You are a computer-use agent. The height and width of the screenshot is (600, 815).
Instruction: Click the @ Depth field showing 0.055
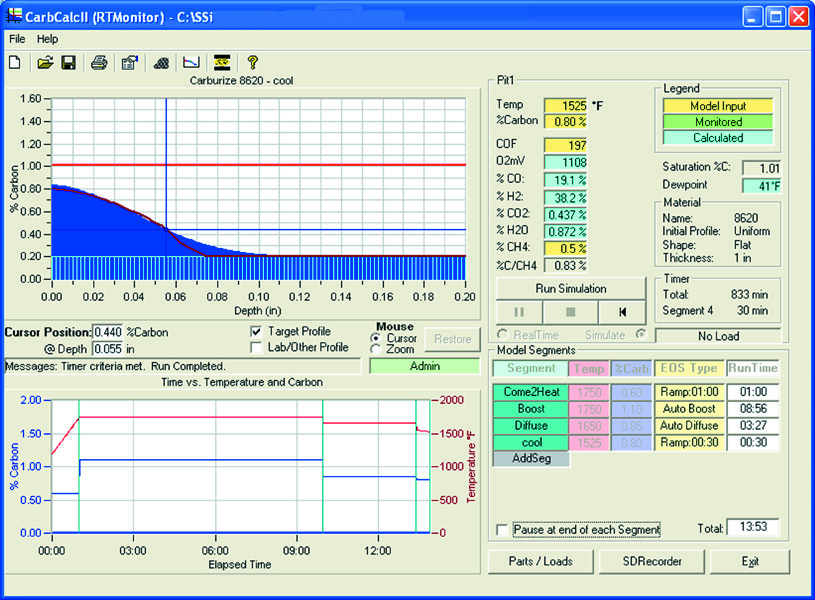[x=108, y=349]
